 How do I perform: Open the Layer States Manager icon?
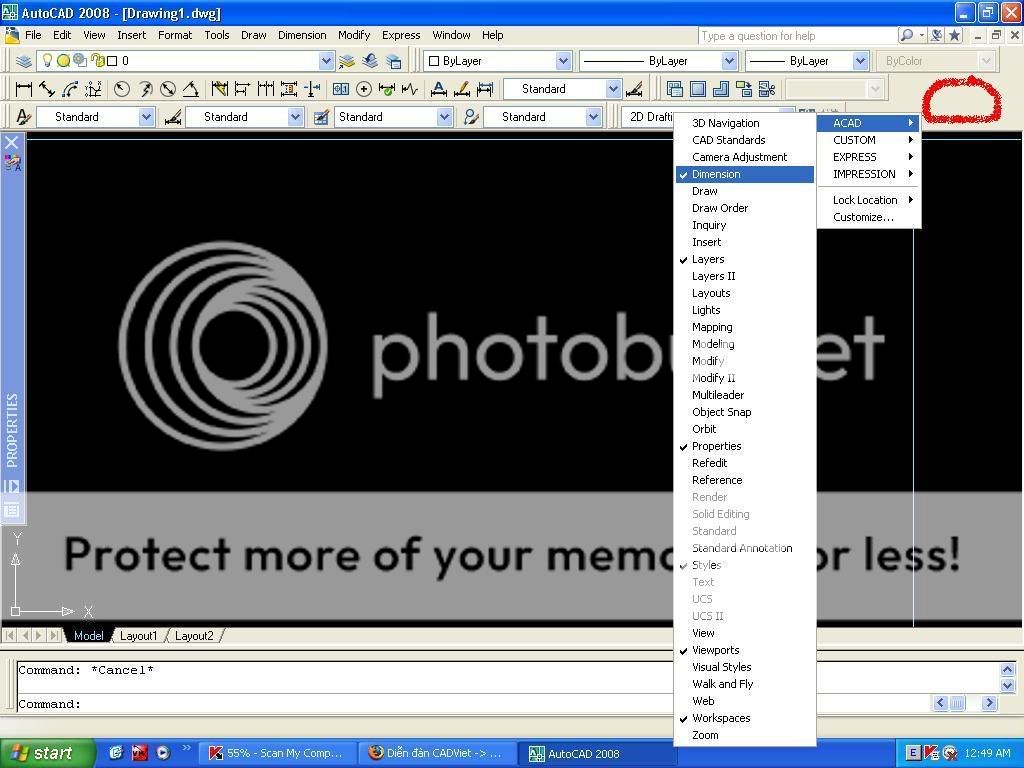coord(394,61)
